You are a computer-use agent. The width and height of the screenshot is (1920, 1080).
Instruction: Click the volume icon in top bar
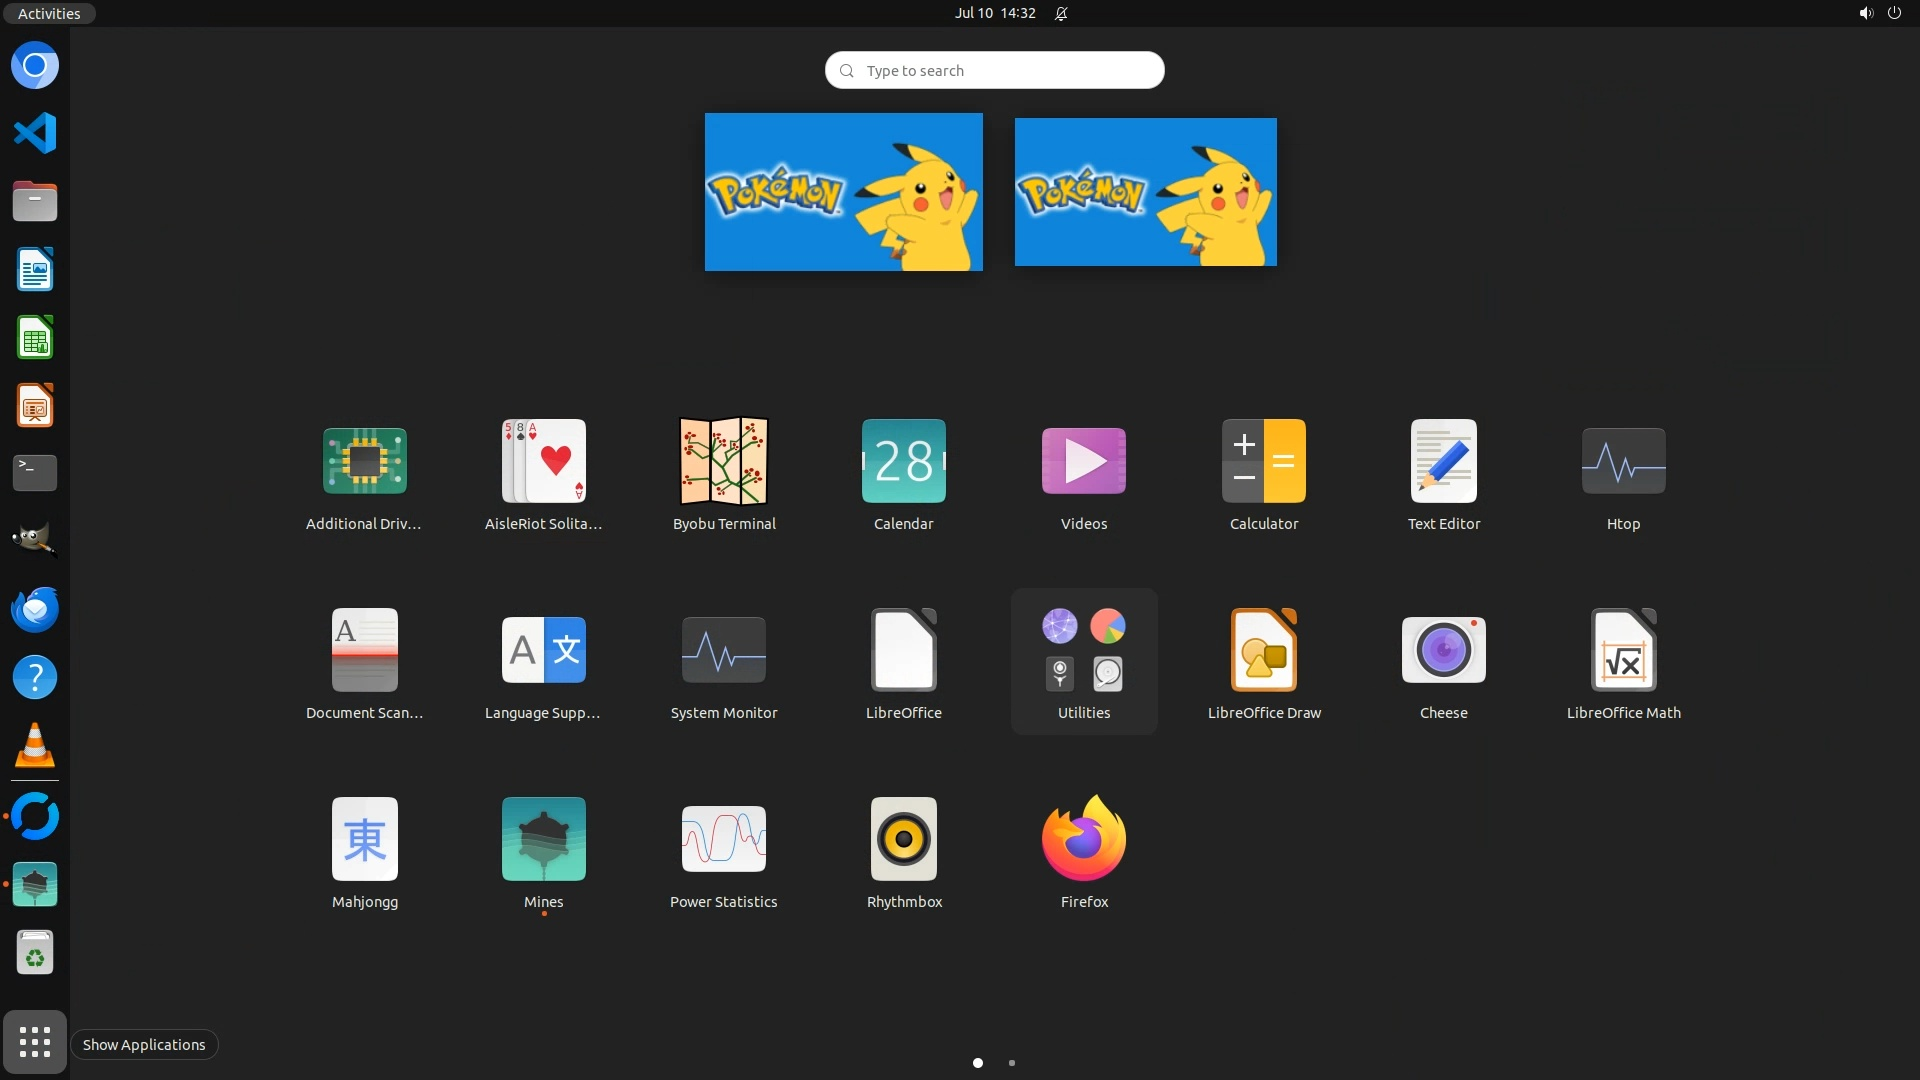point(1865,13)
